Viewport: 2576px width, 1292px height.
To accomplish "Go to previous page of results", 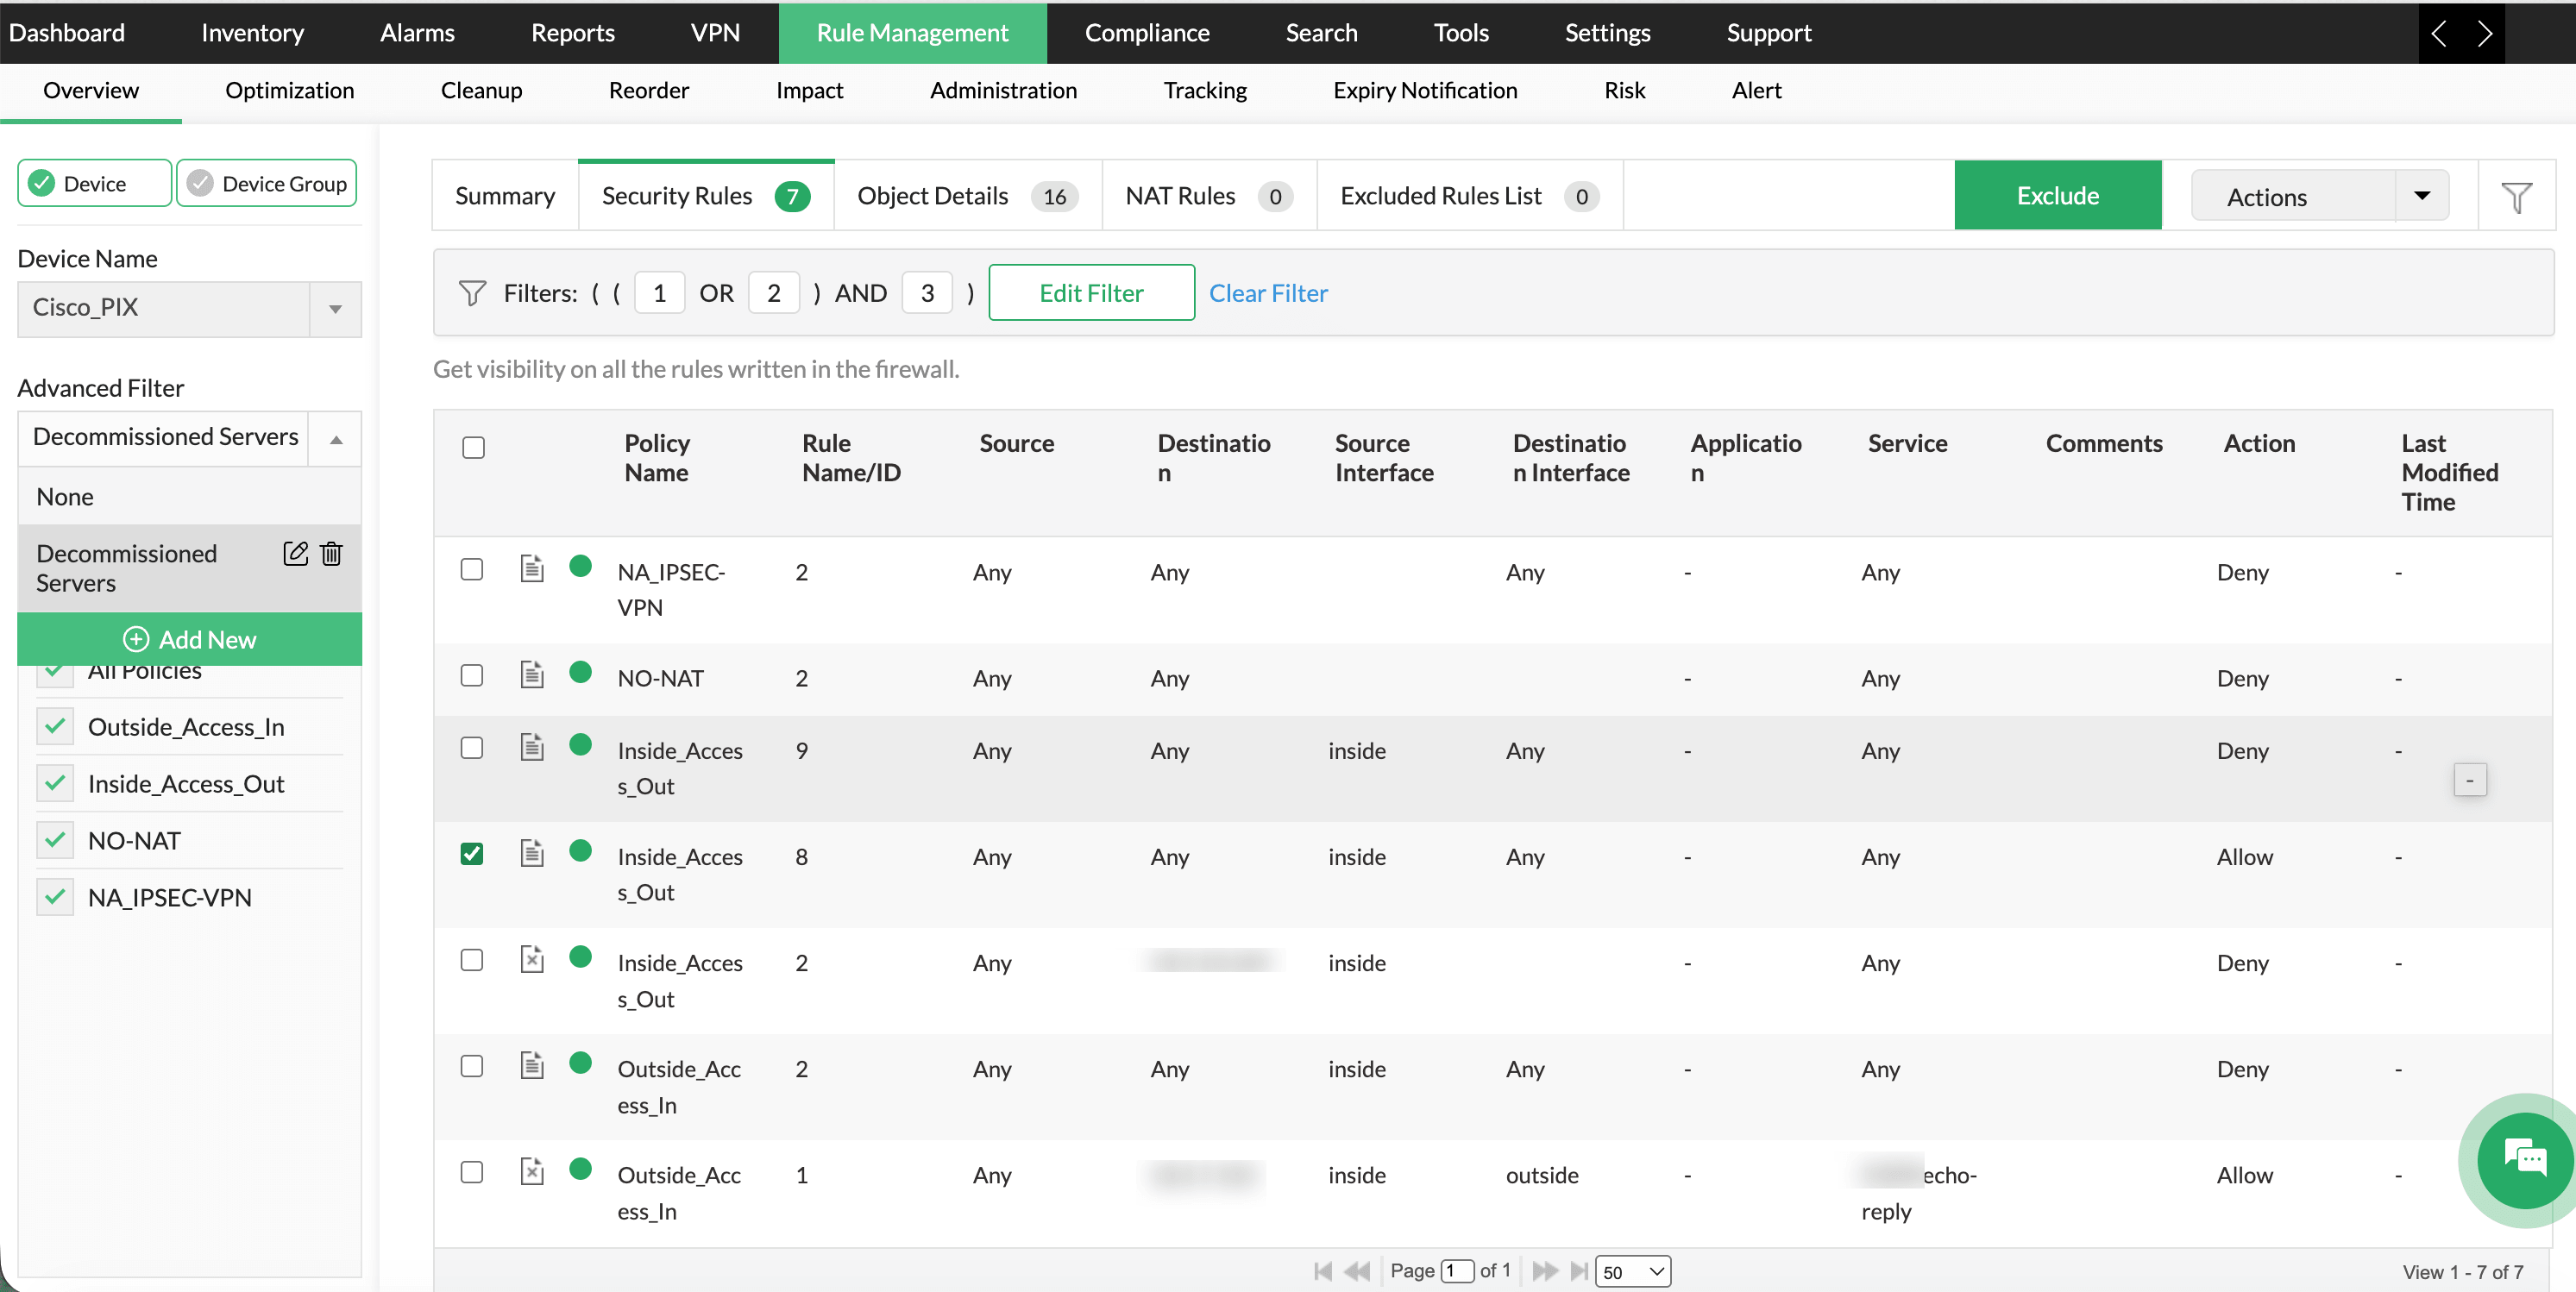I will (1357, 1271).
